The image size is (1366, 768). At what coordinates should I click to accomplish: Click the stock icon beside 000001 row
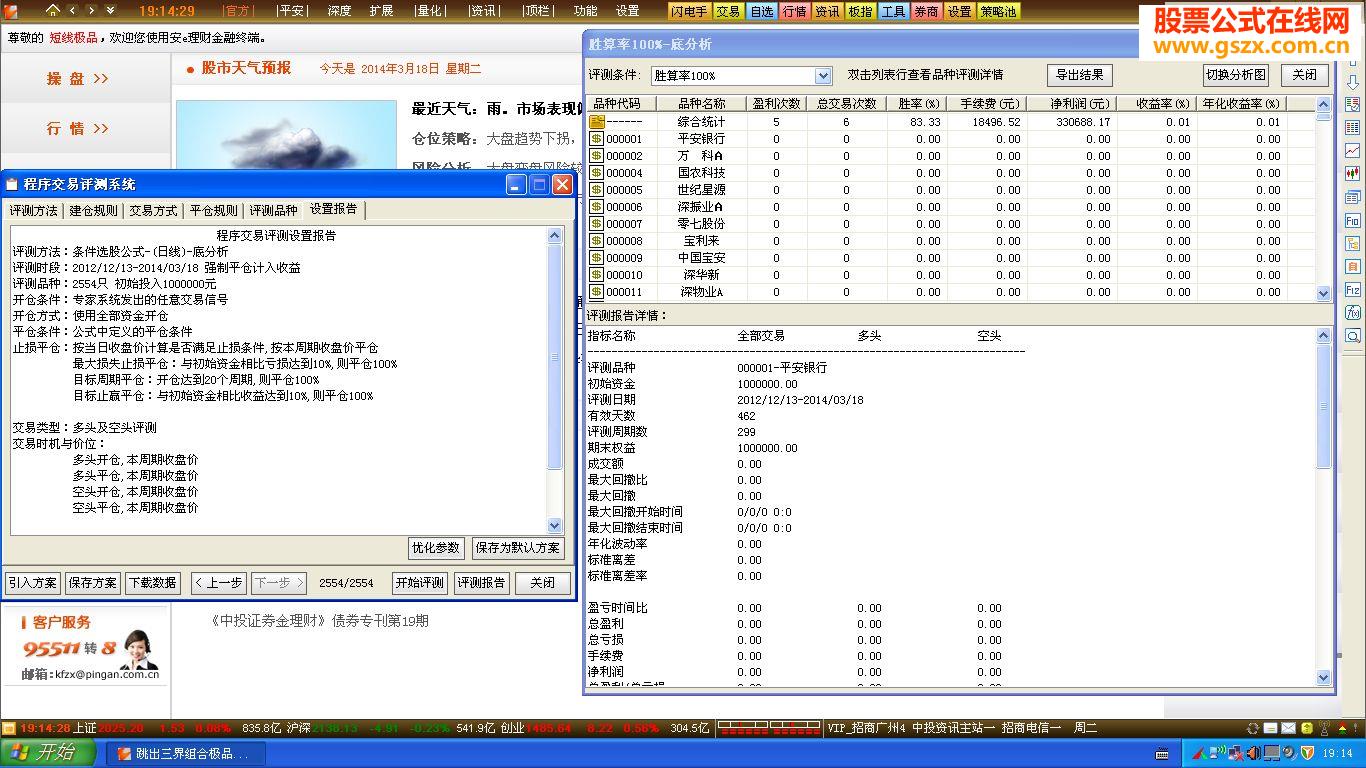pyautogui.click(x=596, y=139)
